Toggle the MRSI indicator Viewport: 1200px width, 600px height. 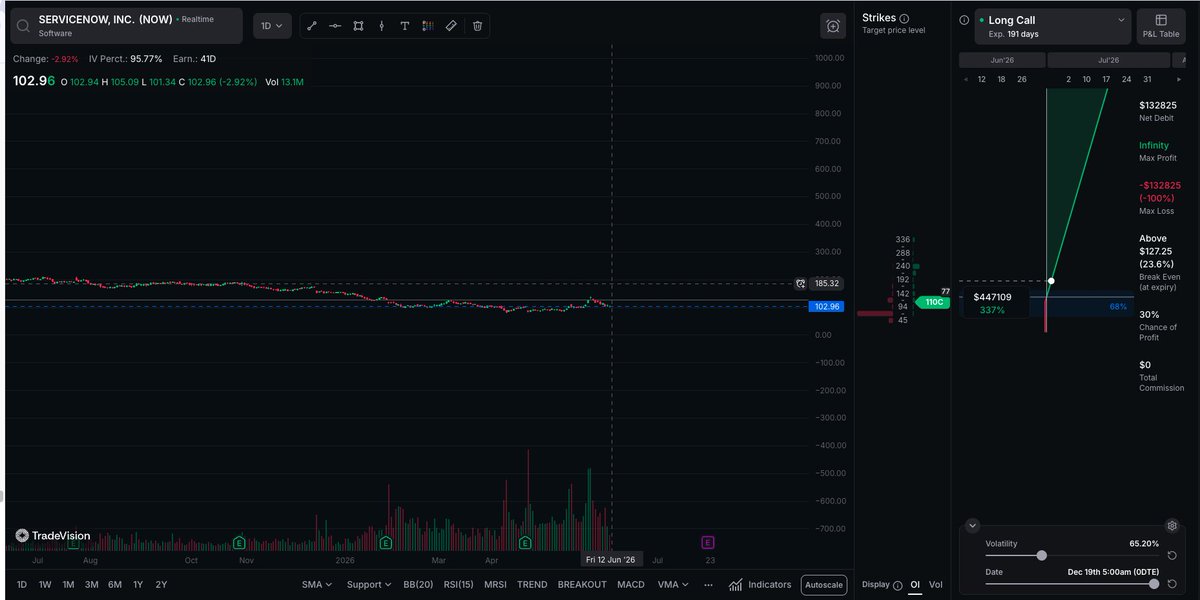click(x=495, y=584)
